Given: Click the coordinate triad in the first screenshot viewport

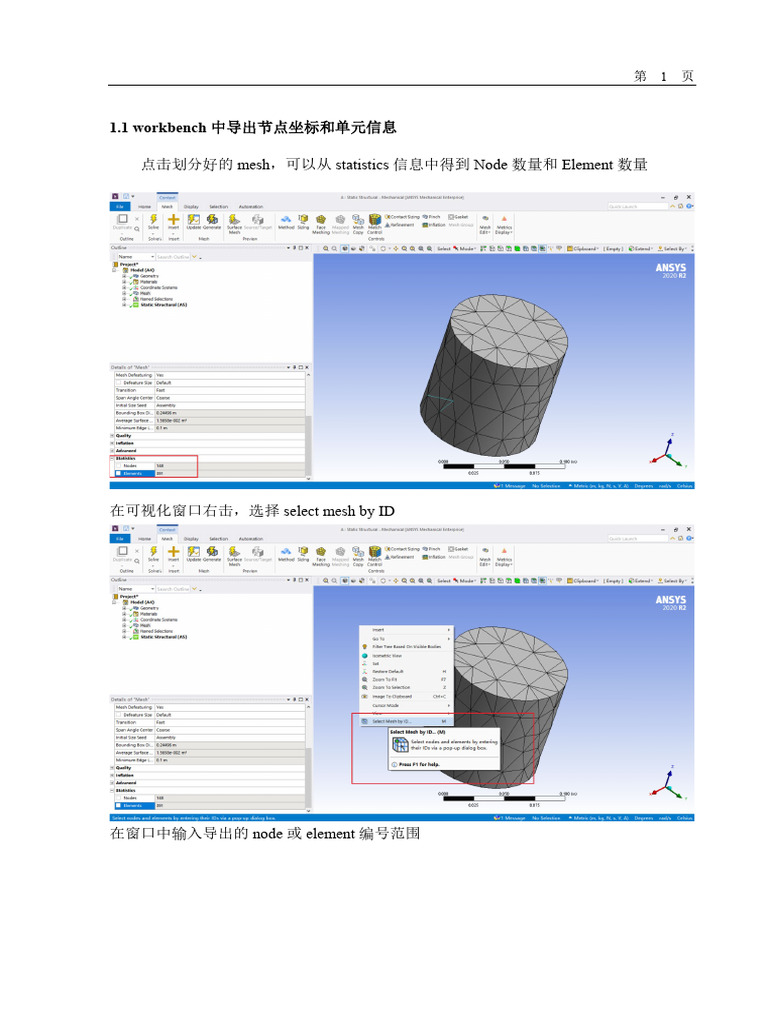Looking at the screenshot, I should click(669, 452).
